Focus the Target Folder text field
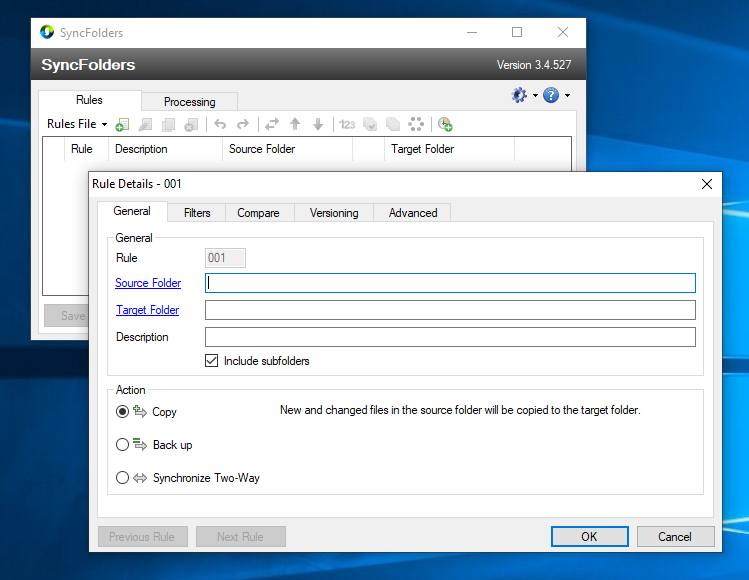 coord(450,310)
